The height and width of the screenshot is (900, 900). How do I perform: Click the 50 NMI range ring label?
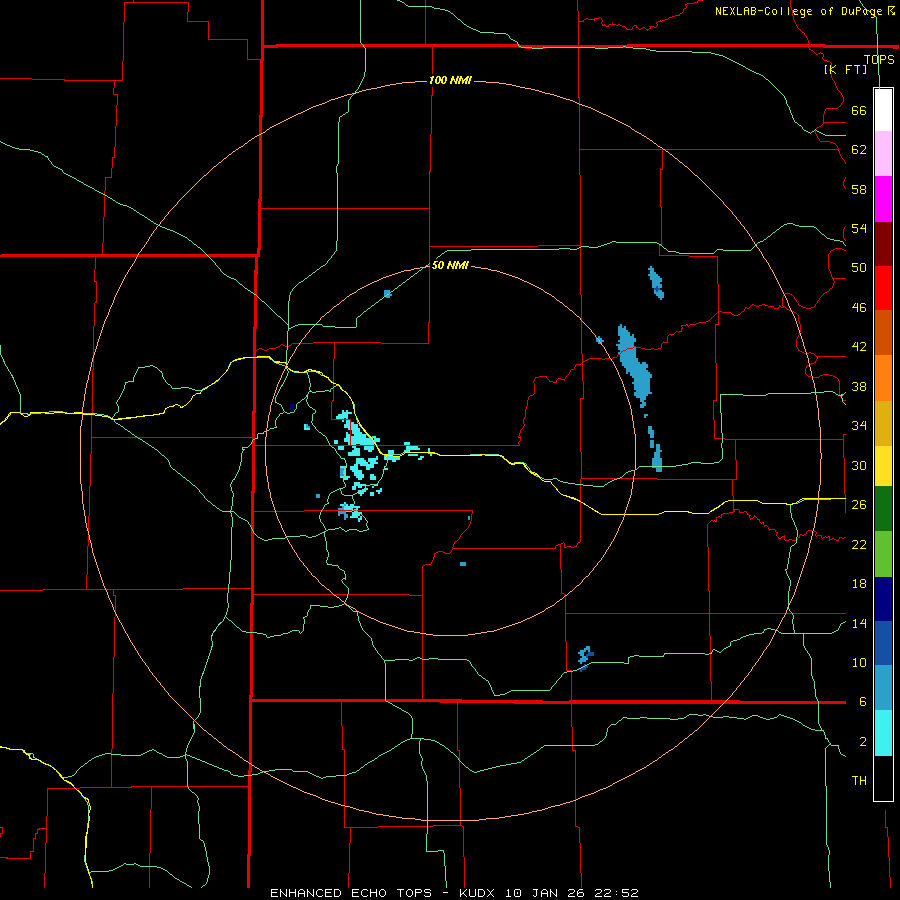point(450,265)
